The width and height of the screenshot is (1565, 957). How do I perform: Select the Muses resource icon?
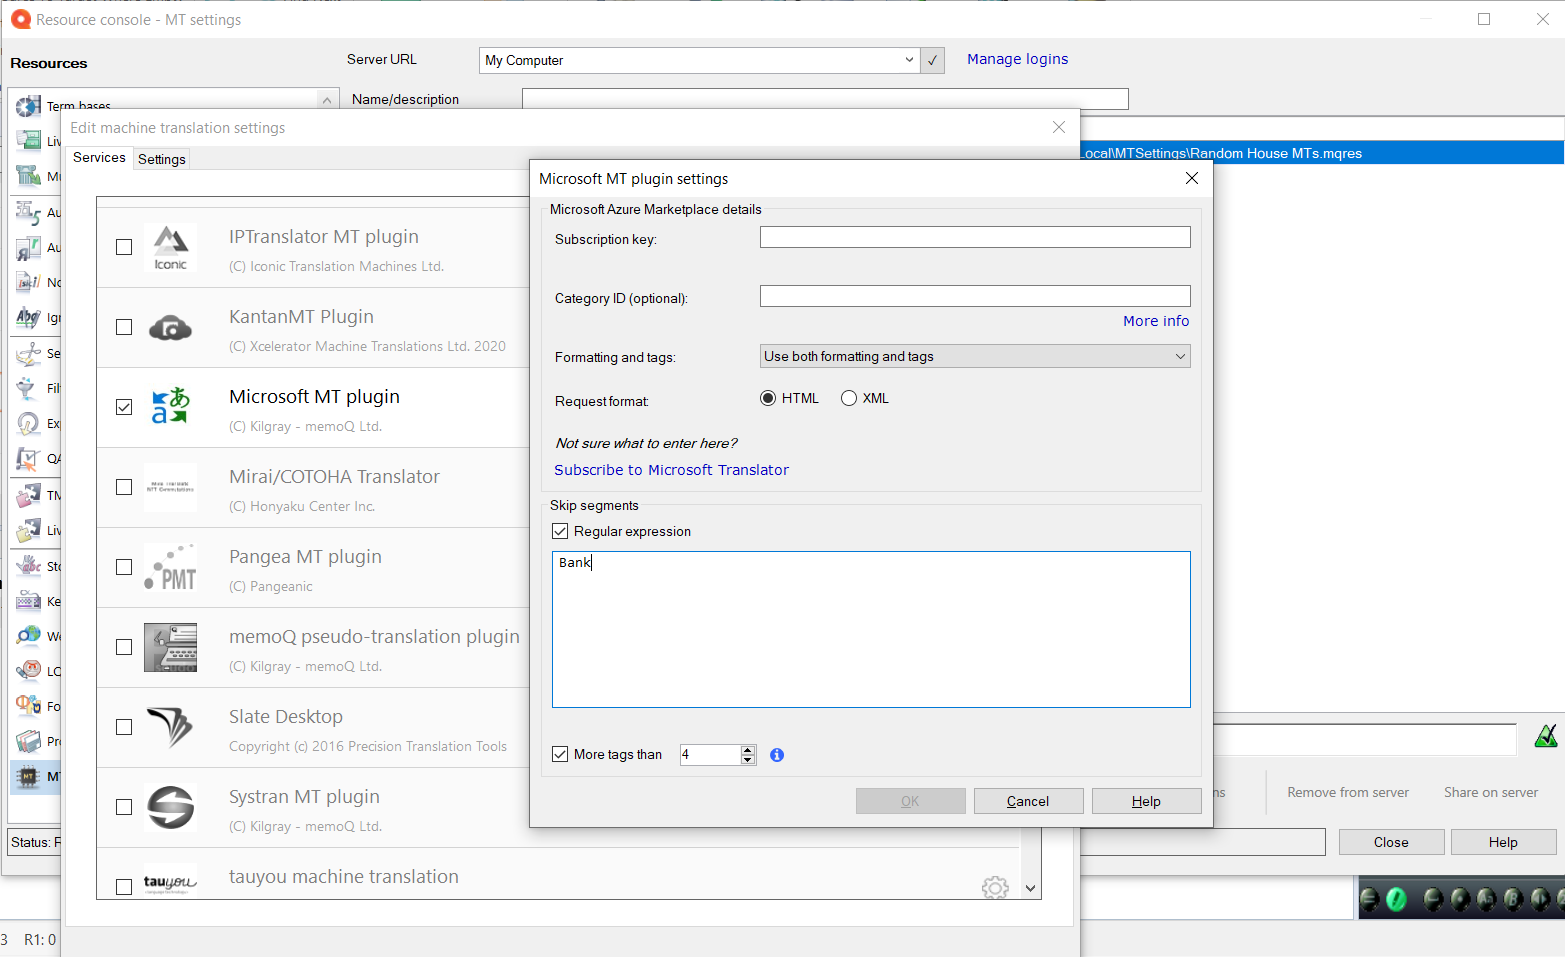coord(28,176)
